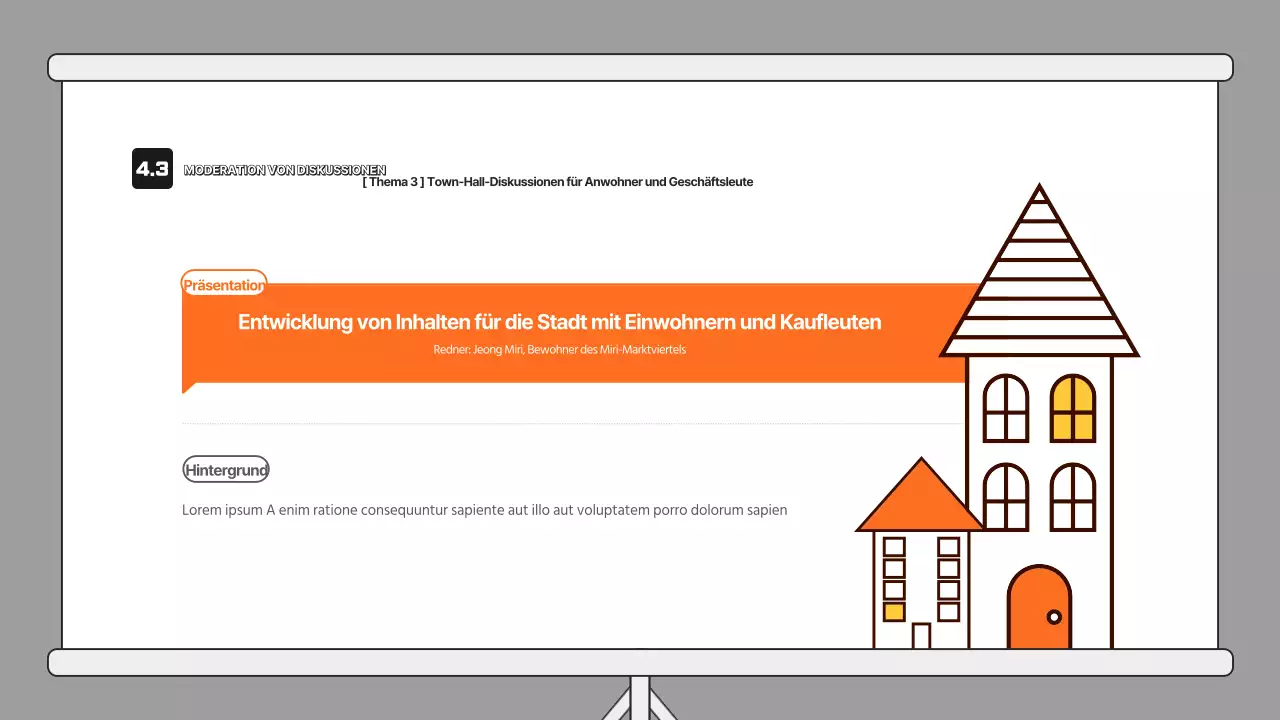Viewport: 1280px width, 720px height.
Task: Select the title "Entwicklung von Inhalten für die Stadt"
Action: (x=559, y=322)
